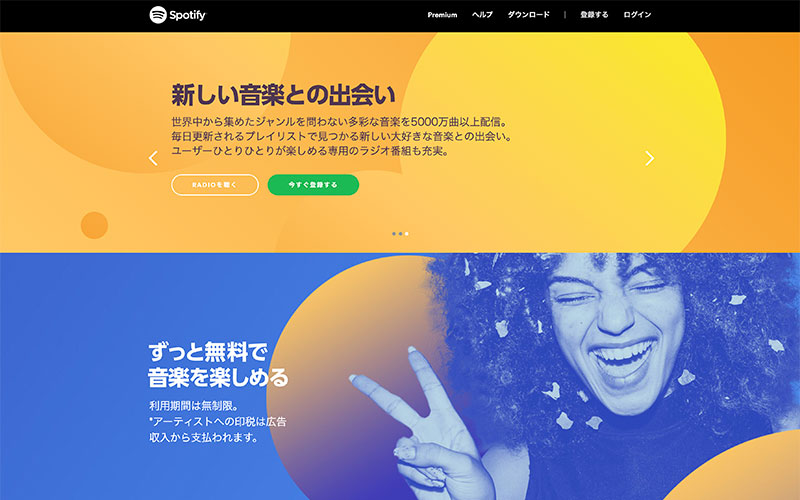
Task: Select the first blue carousel dot
Action: click(x=394, y=234)
